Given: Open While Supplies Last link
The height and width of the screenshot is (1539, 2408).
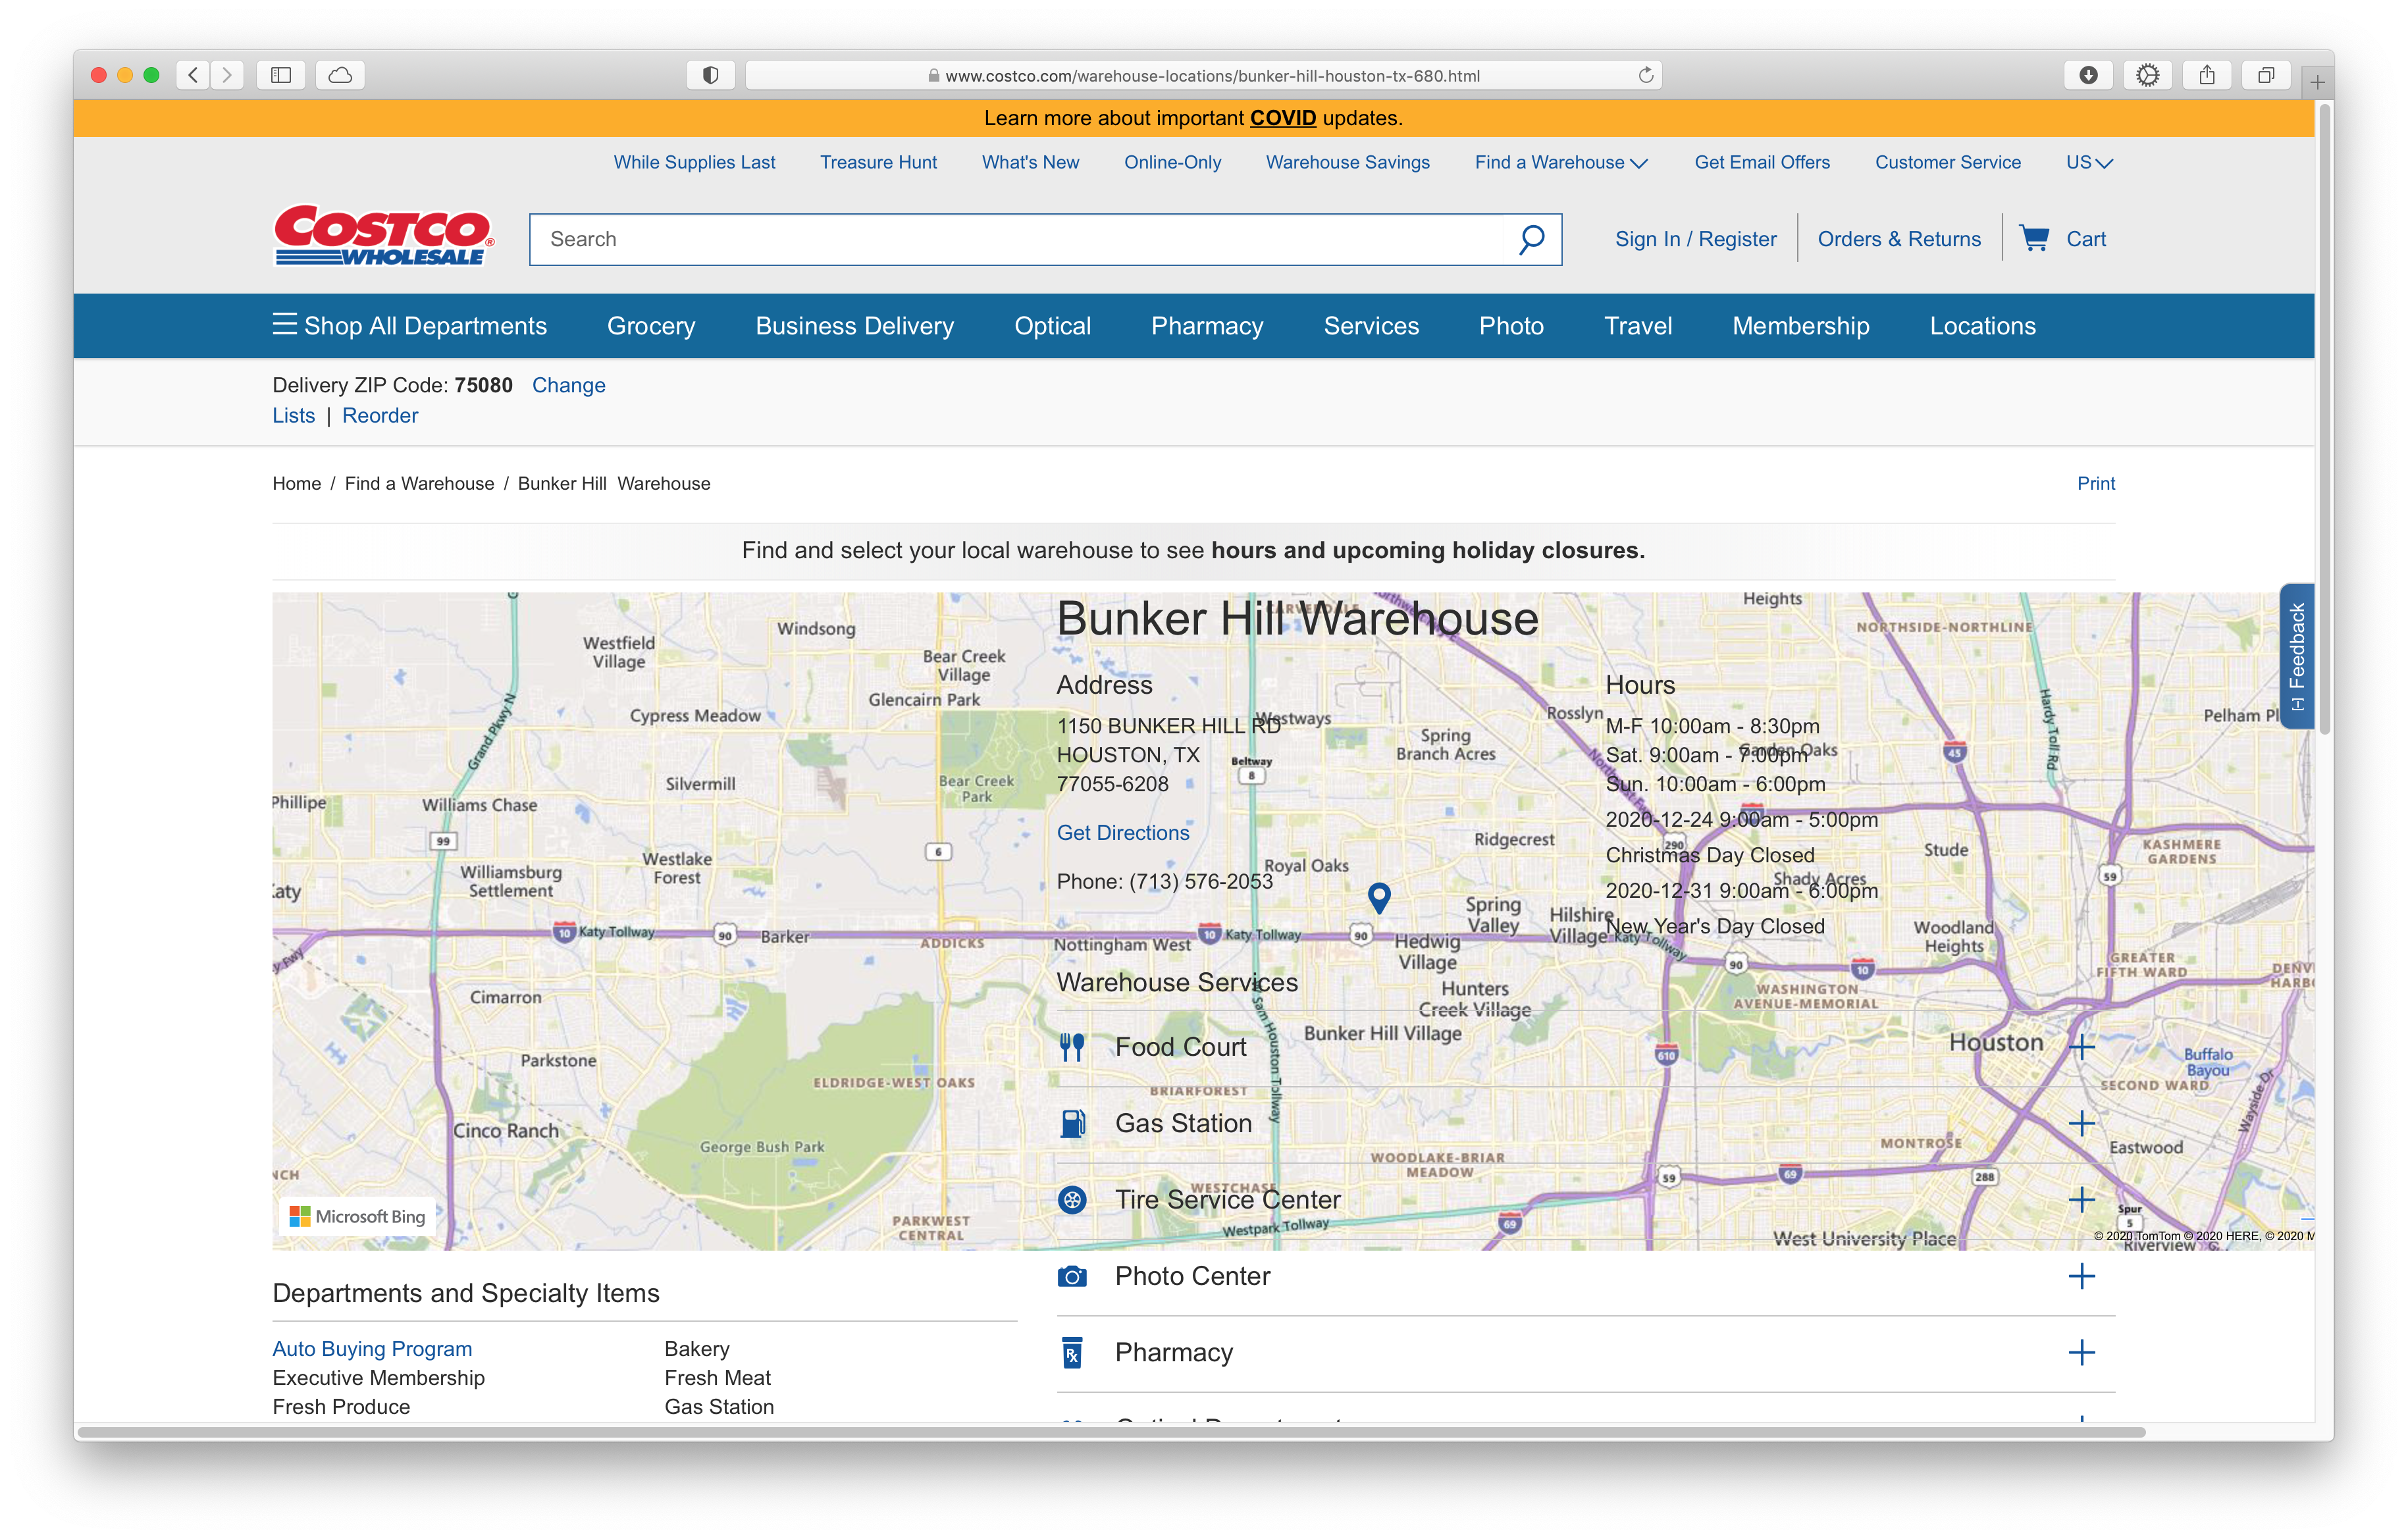Looking at the screenshot, I should coord(694,162).
